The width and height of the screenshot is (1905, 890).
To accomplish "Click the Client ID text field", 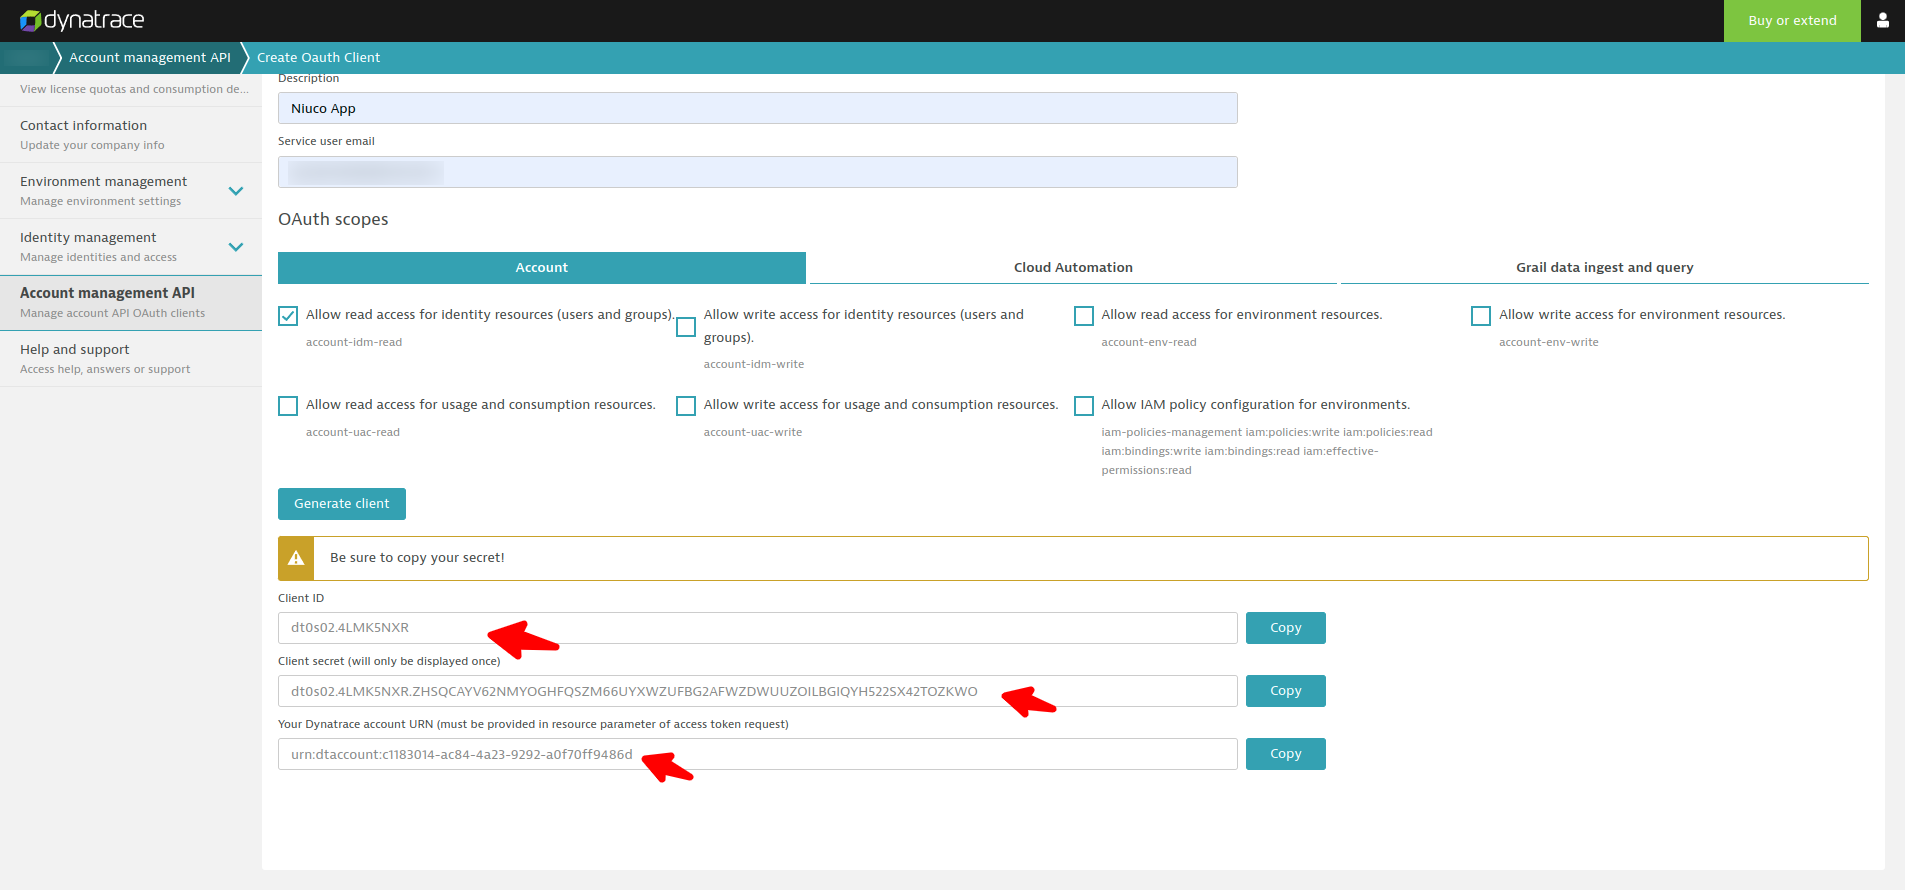I will [758, 628].
